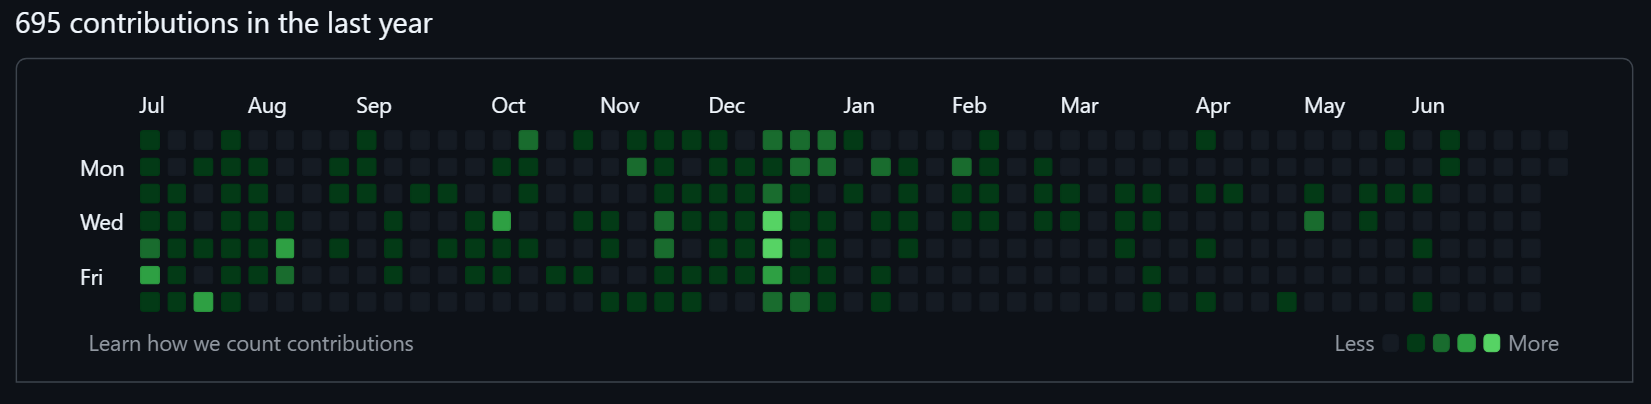Click the 'Less' legend label
The width and height of the screenshot is (1651, 404).
click(x=1354, y=344)
